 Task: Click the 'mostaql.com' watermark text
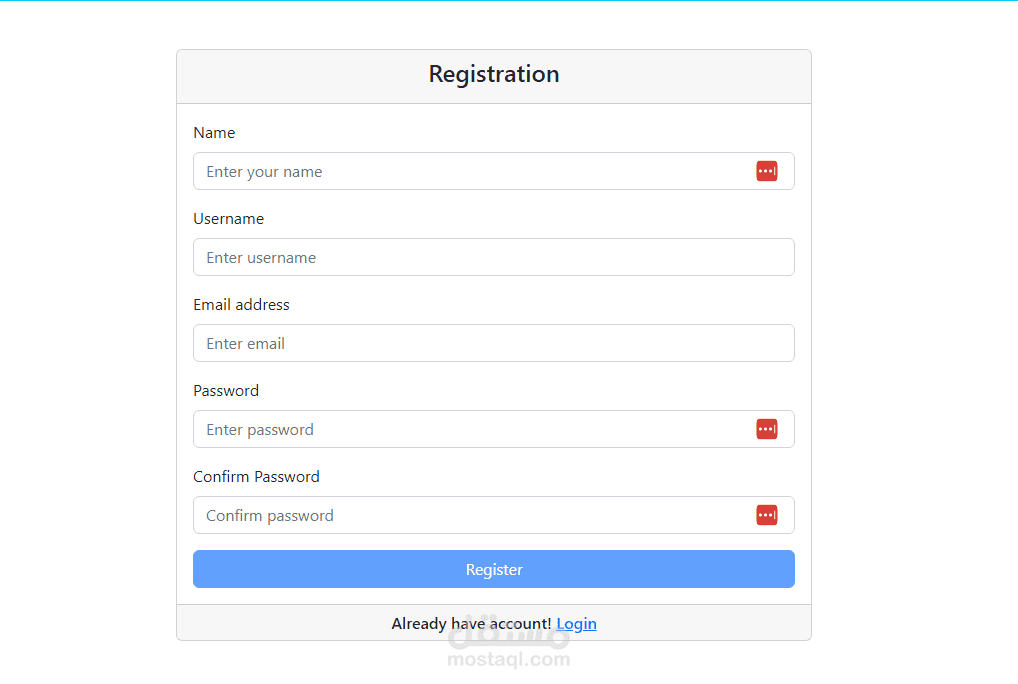(509, 660)
